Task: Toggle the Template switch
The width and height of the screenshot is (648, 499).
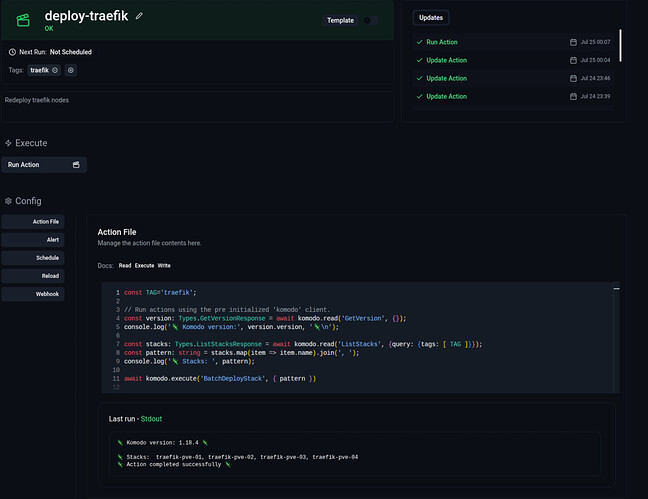Action: coord(368,20)
